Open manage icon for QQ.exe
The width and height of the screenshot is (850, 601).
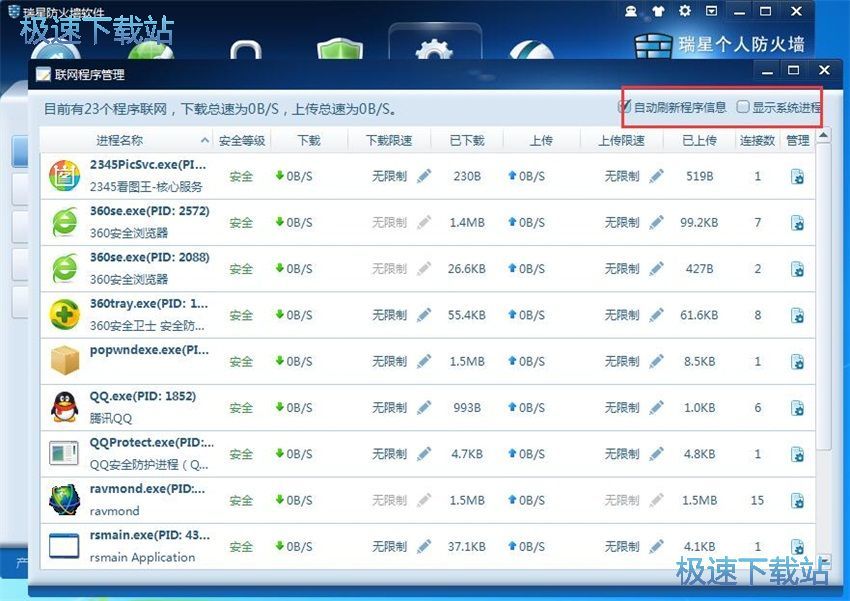tap(797, 408)
